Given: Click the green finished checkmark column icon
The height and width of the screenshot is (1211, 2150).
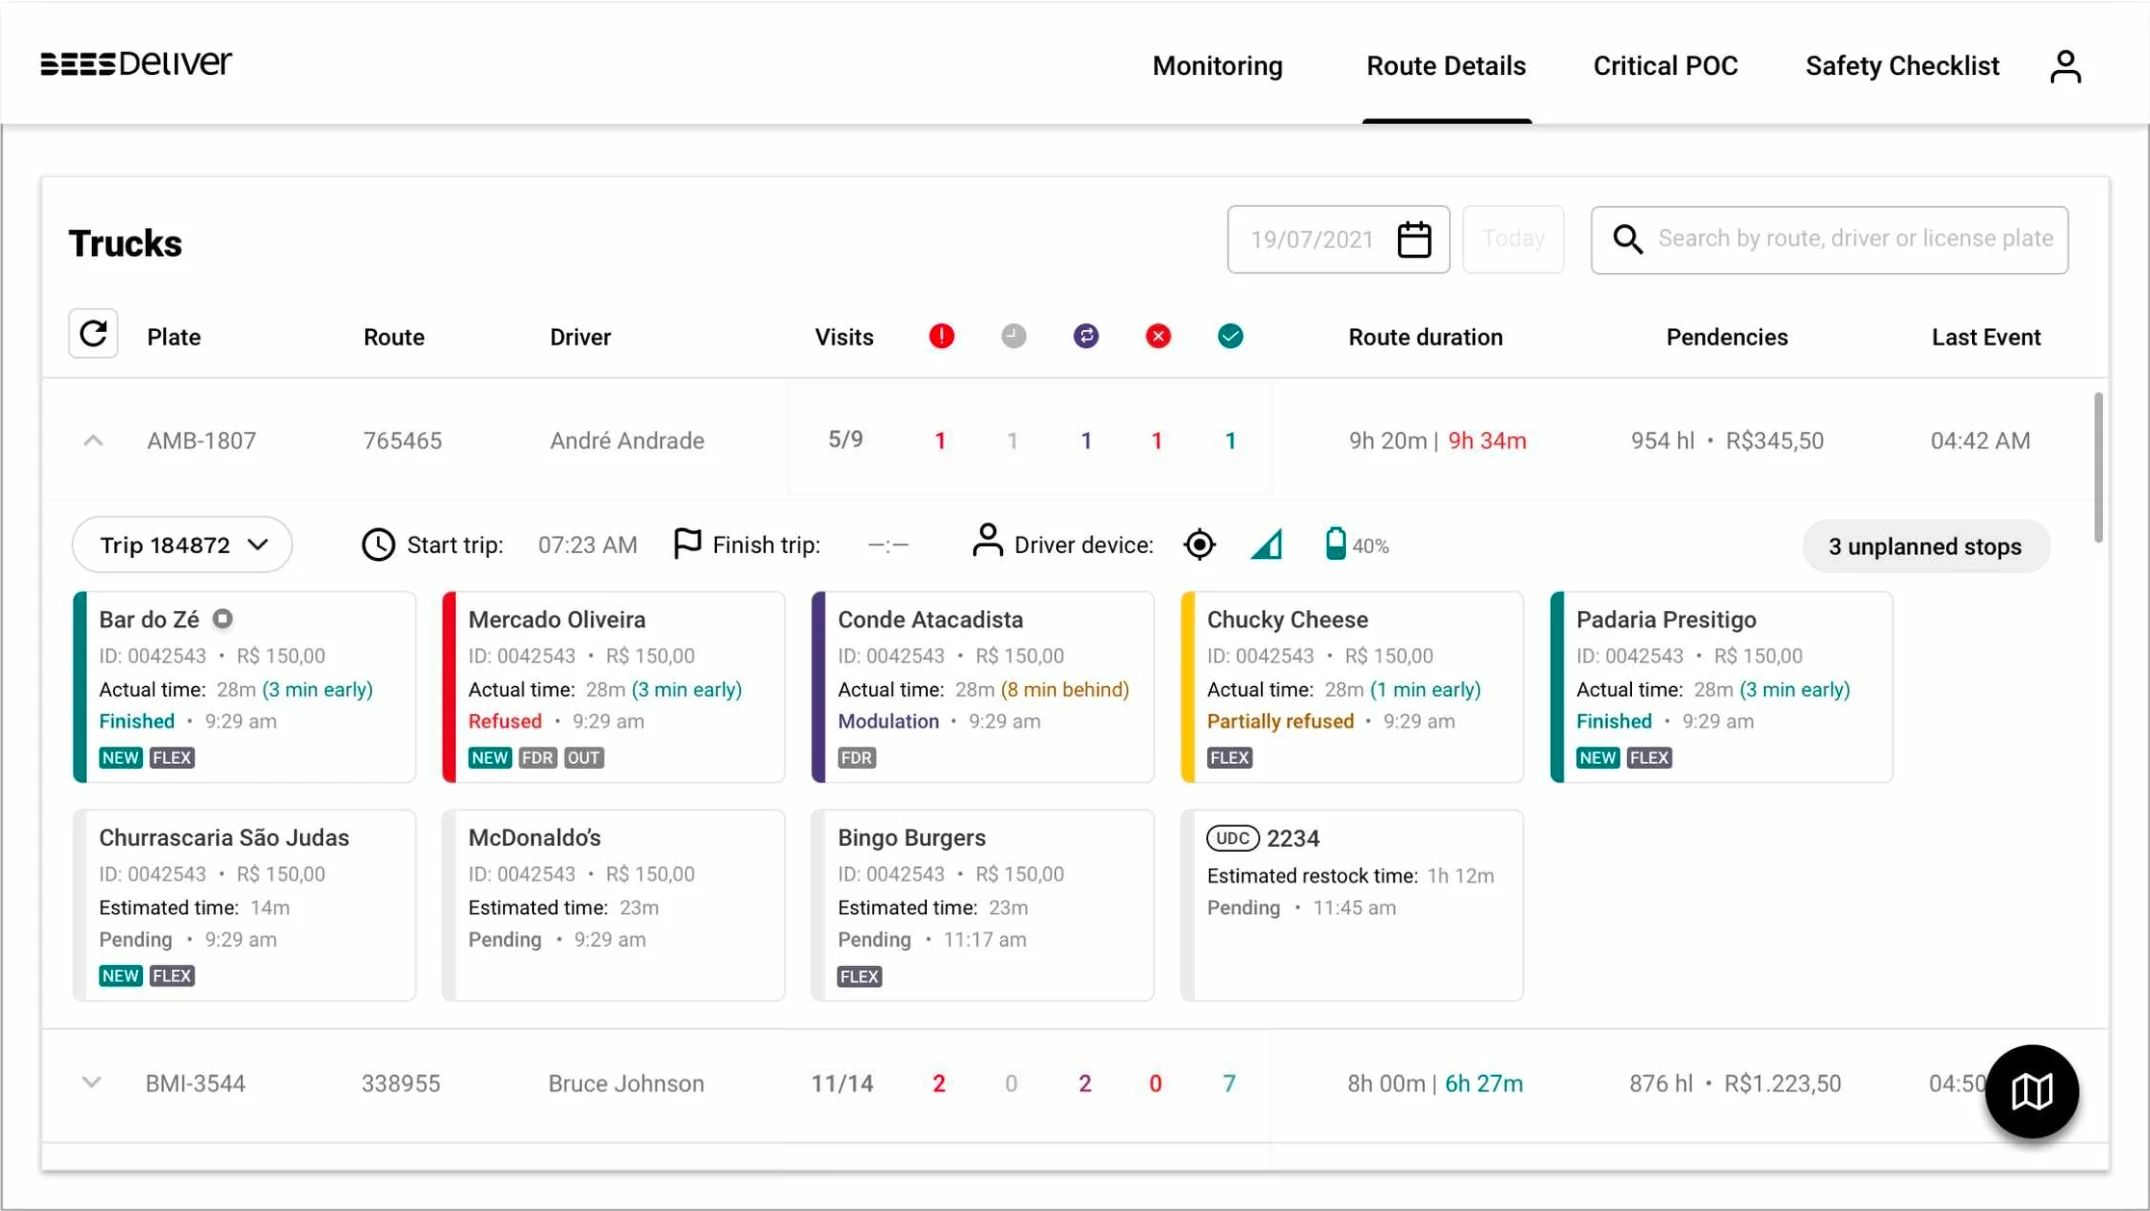Looking at the screenshot, I should point(1231,336).
